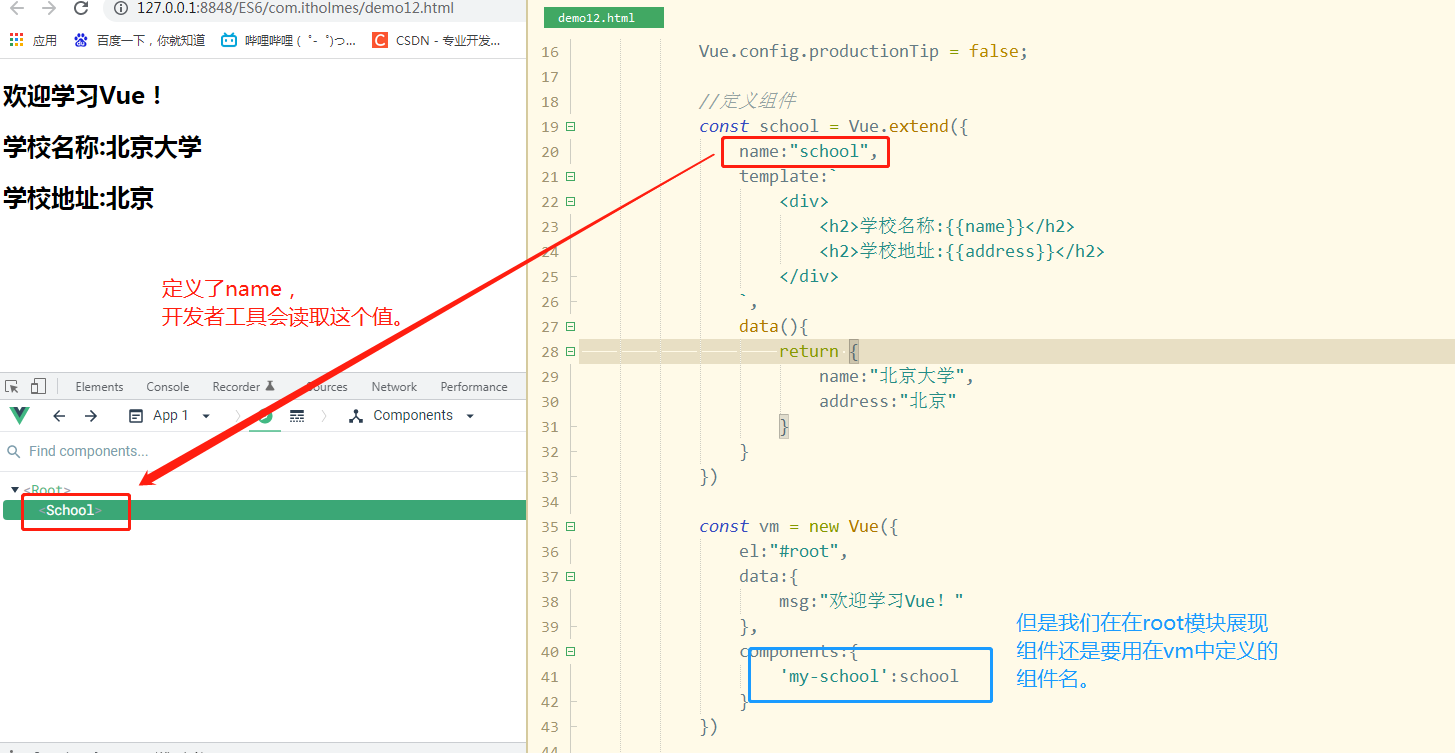The height and width of the screenshot is (753, 1455).
Task: Switch to the Elements tab
Action: pos(99,387)
